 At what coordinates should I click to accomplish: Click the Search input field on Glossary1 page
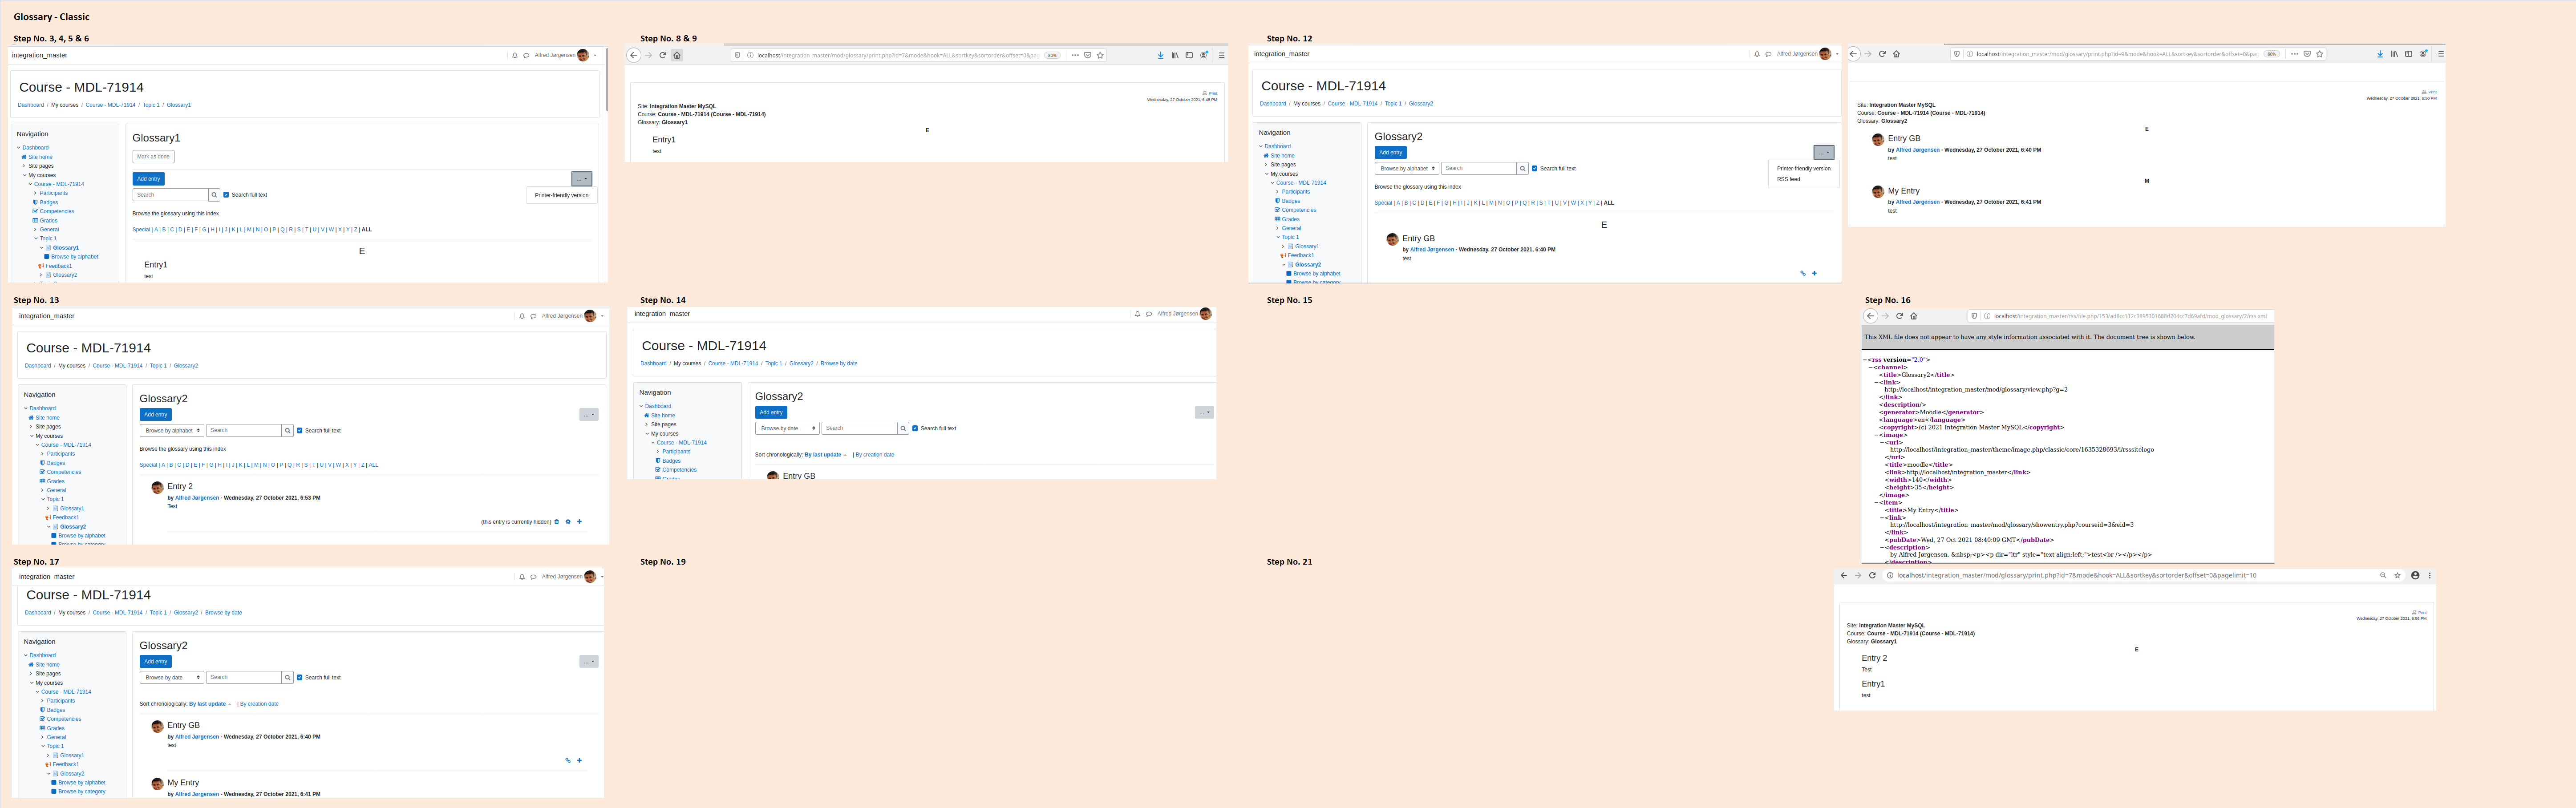coord(171,195)
